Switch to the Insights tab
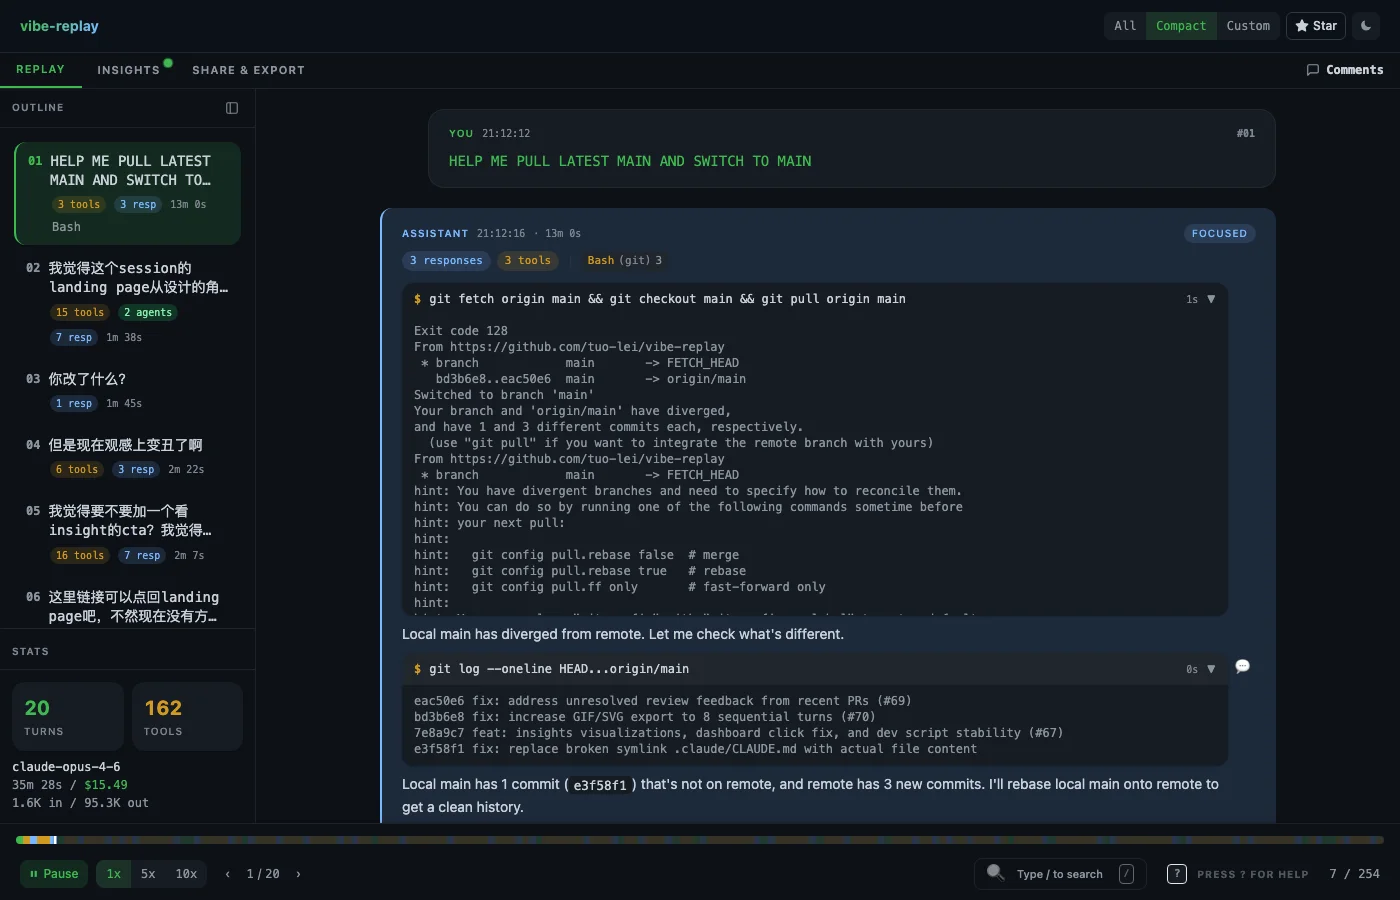Screen dimensions: 1400x900 129,69
